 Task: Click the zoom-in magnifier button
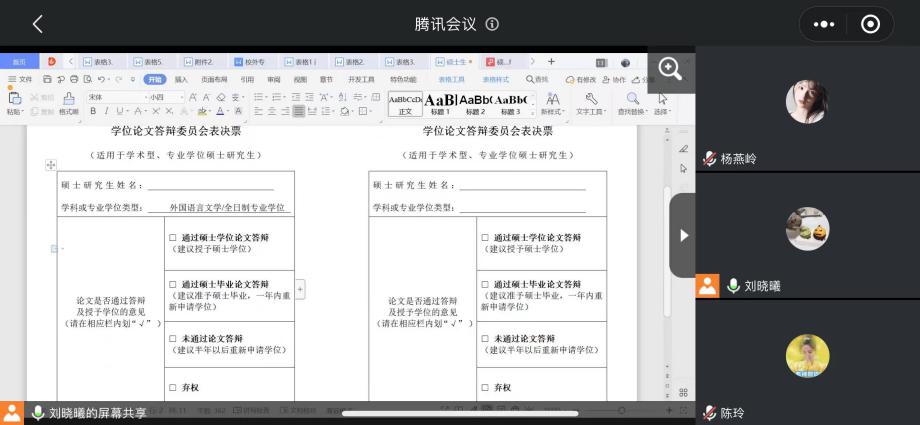[x=670, y=69]
